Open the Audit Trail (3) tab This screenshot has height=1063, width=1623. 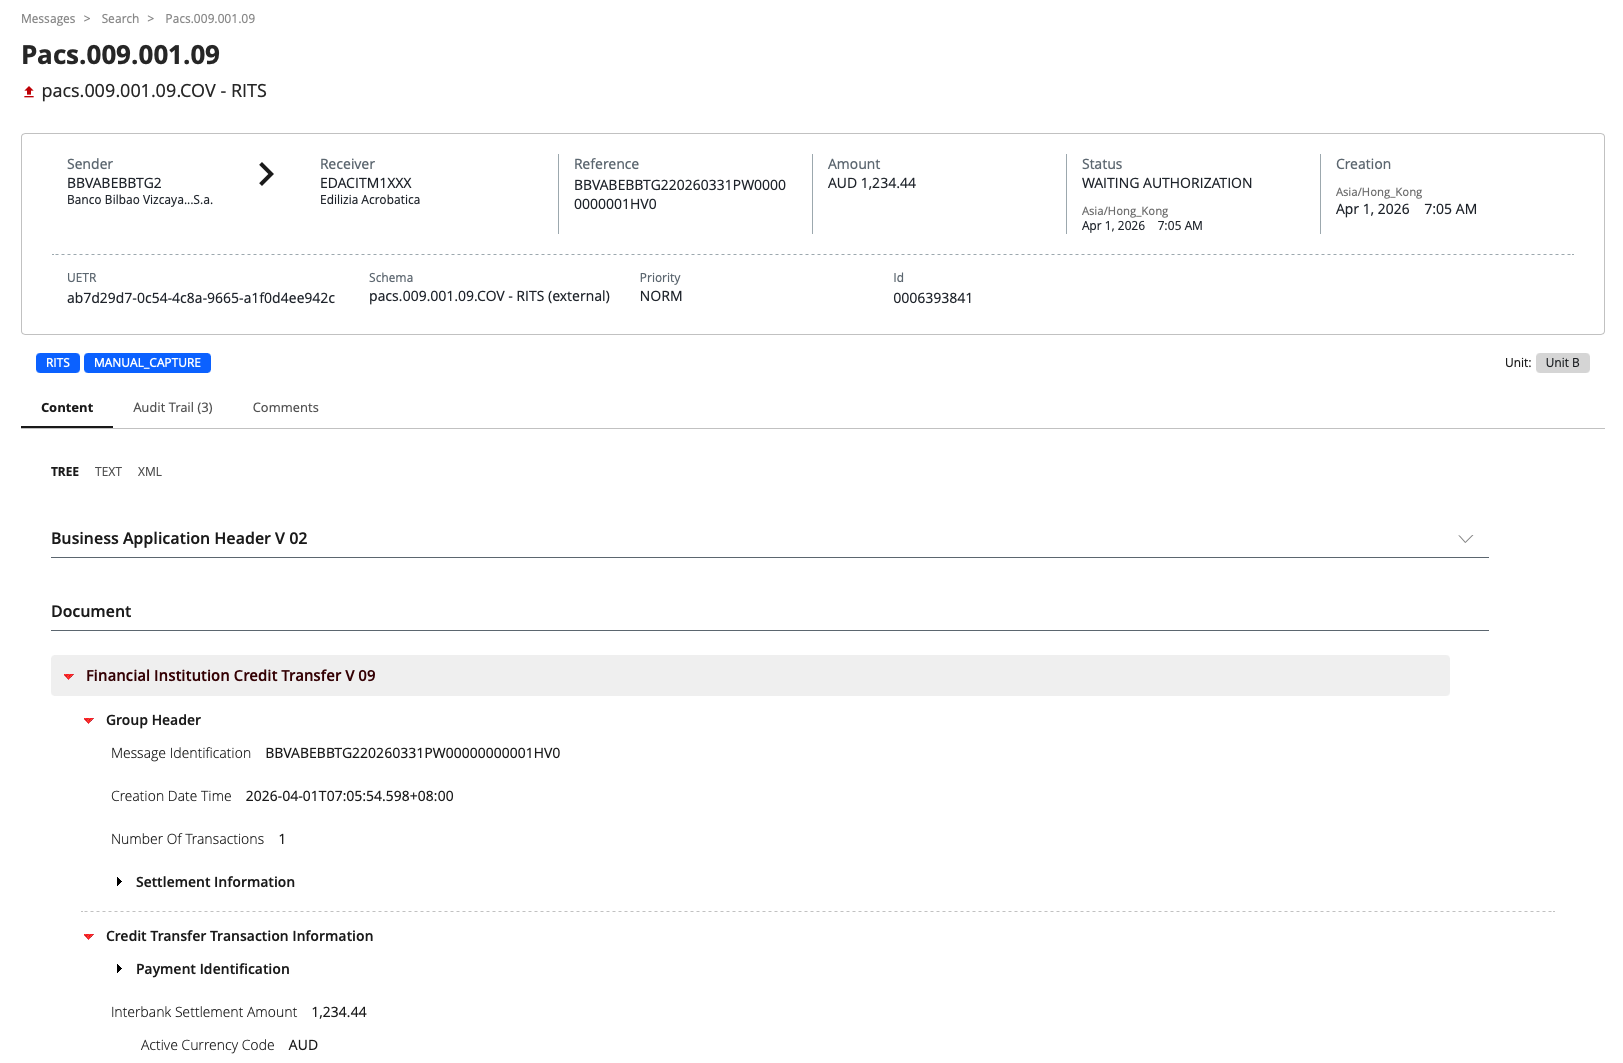[173, 408]
